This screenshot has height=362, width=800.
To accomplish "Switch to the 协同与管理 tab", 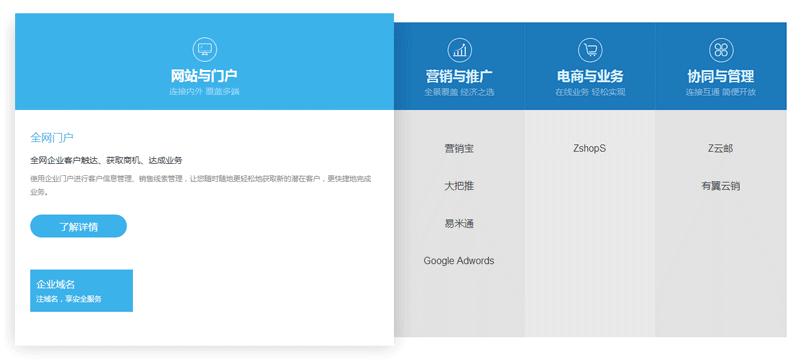I will 721,66.
